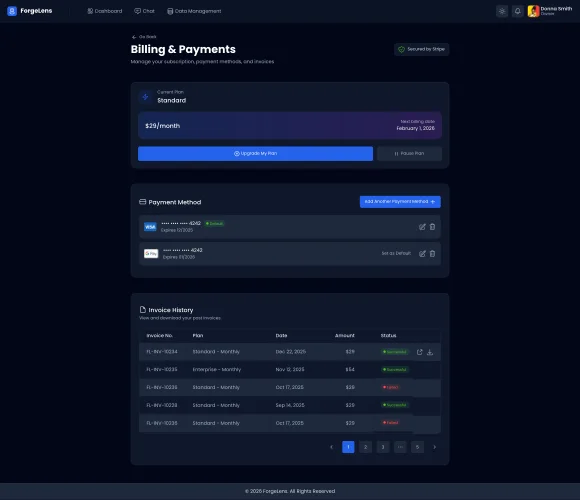Click the Nov 12, 2025 date cell
The width and height of the screenshot is (580, 500).
tap(290, 369)
